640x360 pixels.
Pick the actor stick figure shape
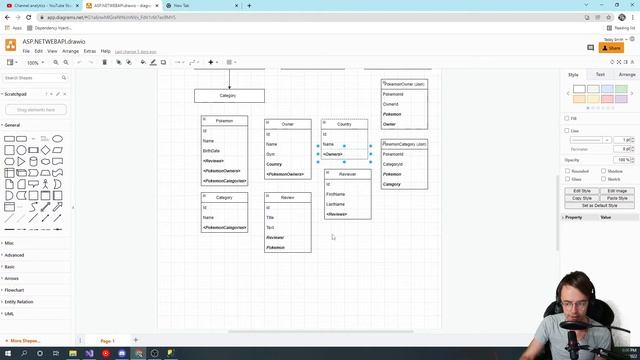tap(45, 184)
